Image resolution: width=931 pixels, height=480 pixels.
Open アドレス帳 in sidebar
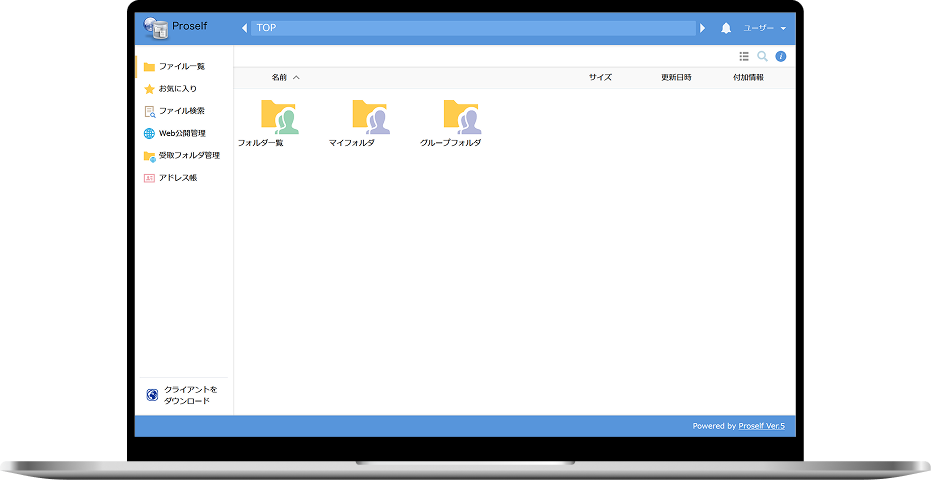point(177,178)
